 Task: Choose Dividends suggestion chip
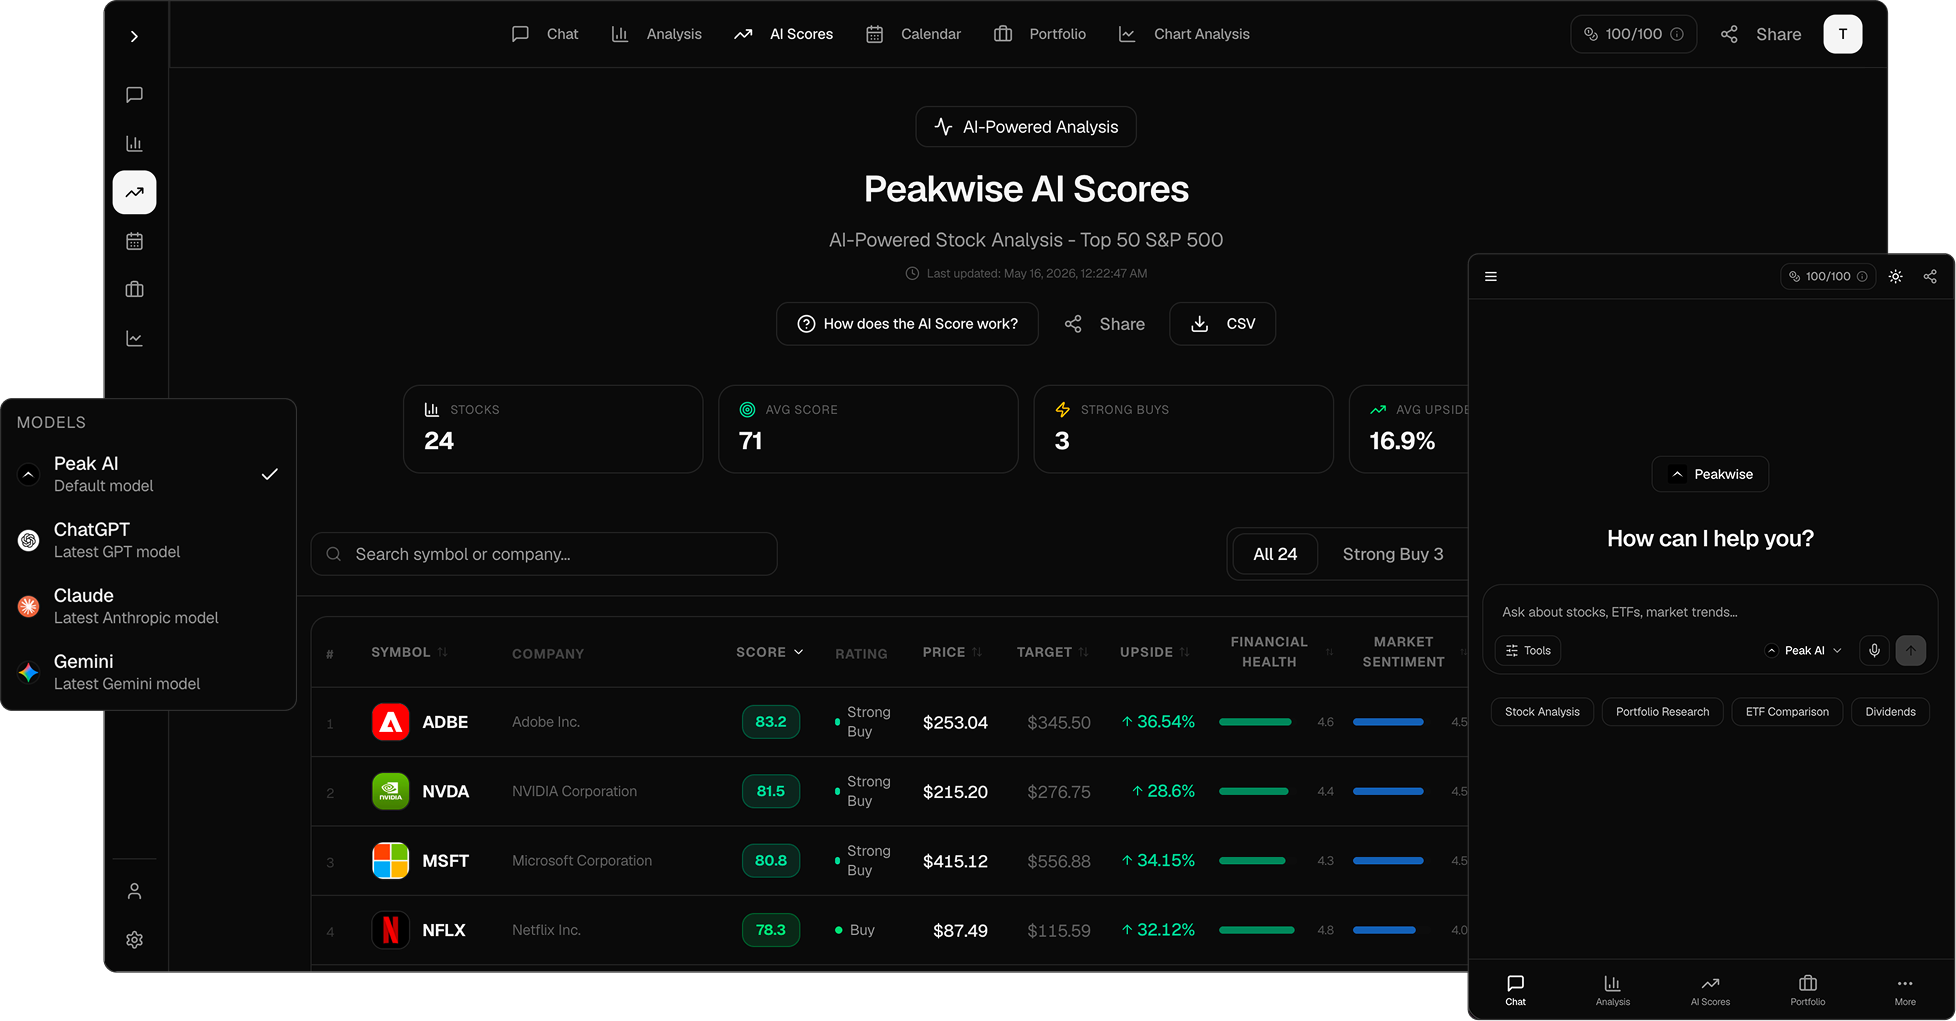[x=1890, y=712]
